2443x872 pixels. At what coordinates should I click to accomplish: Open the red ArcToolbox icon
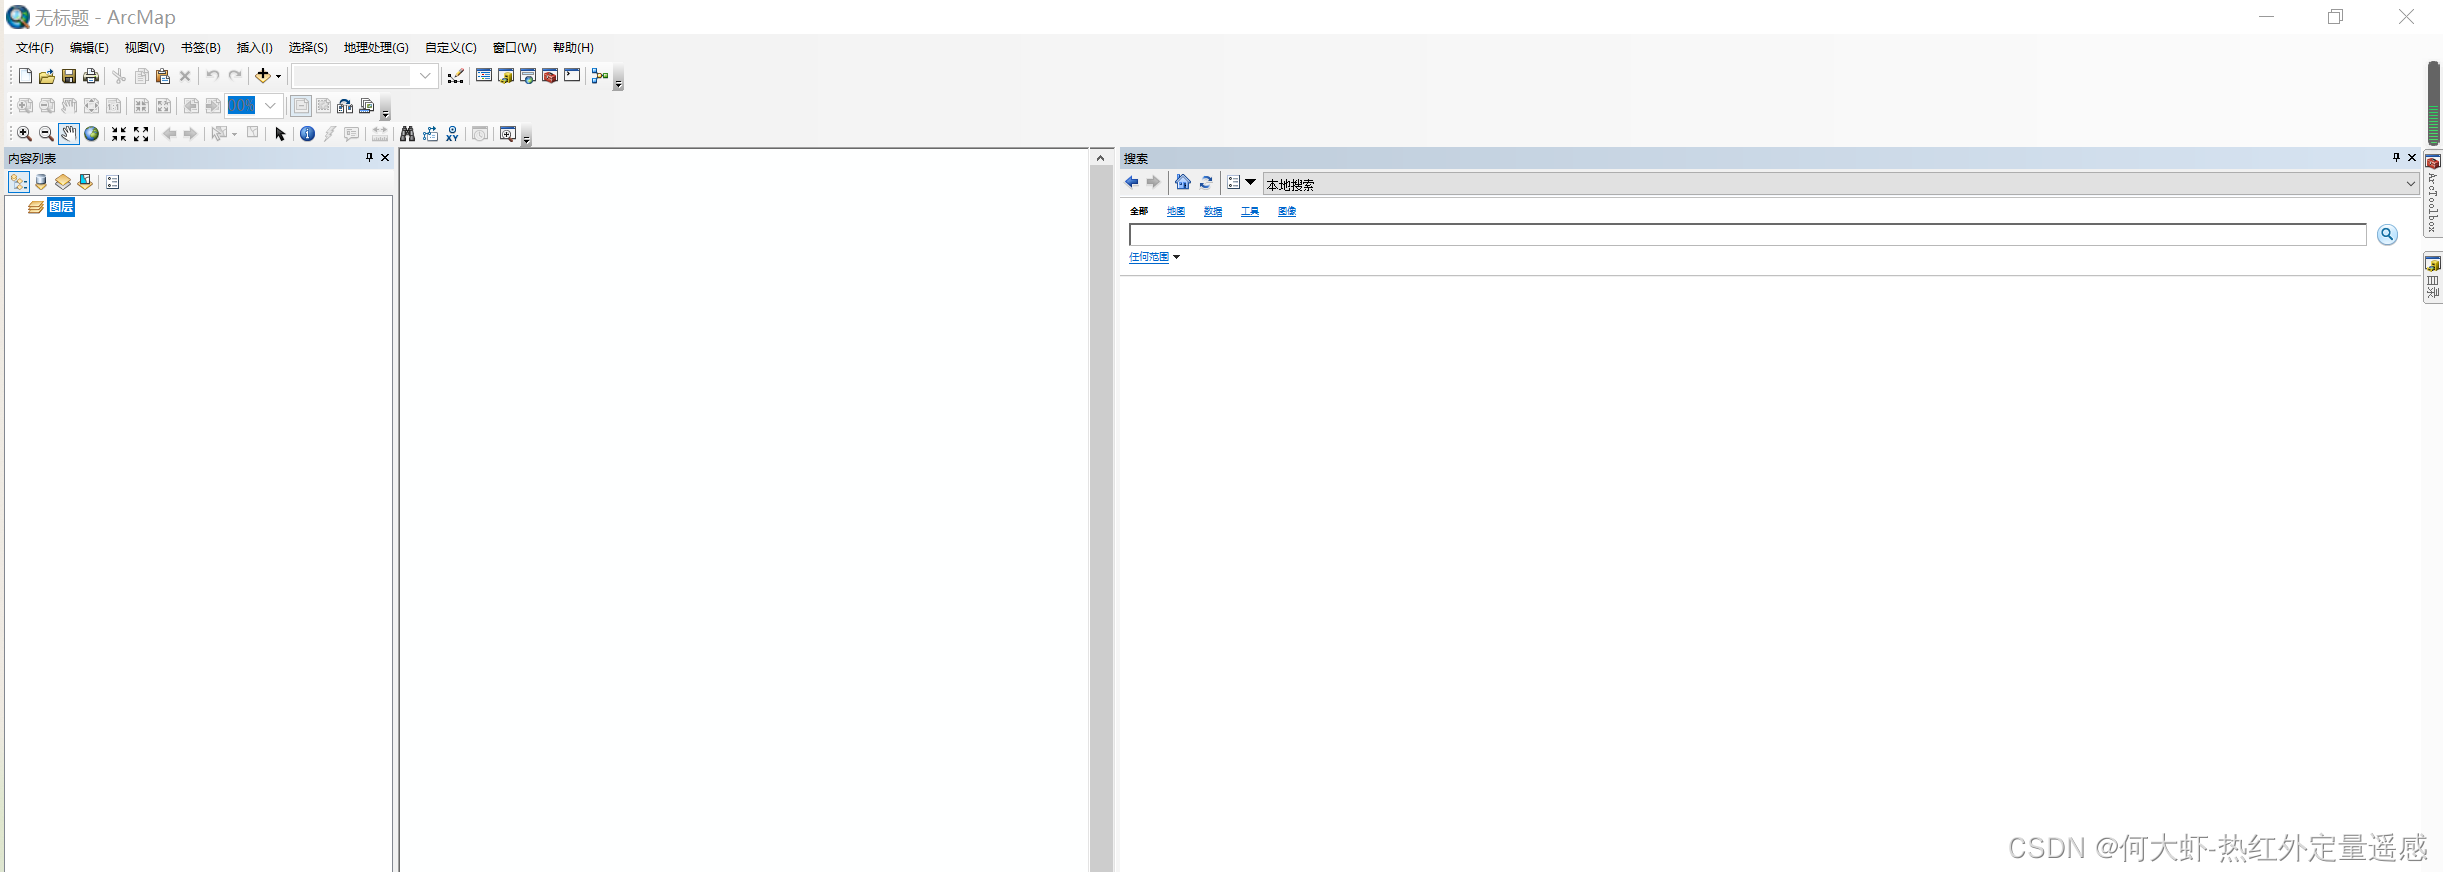click(550, 76)
